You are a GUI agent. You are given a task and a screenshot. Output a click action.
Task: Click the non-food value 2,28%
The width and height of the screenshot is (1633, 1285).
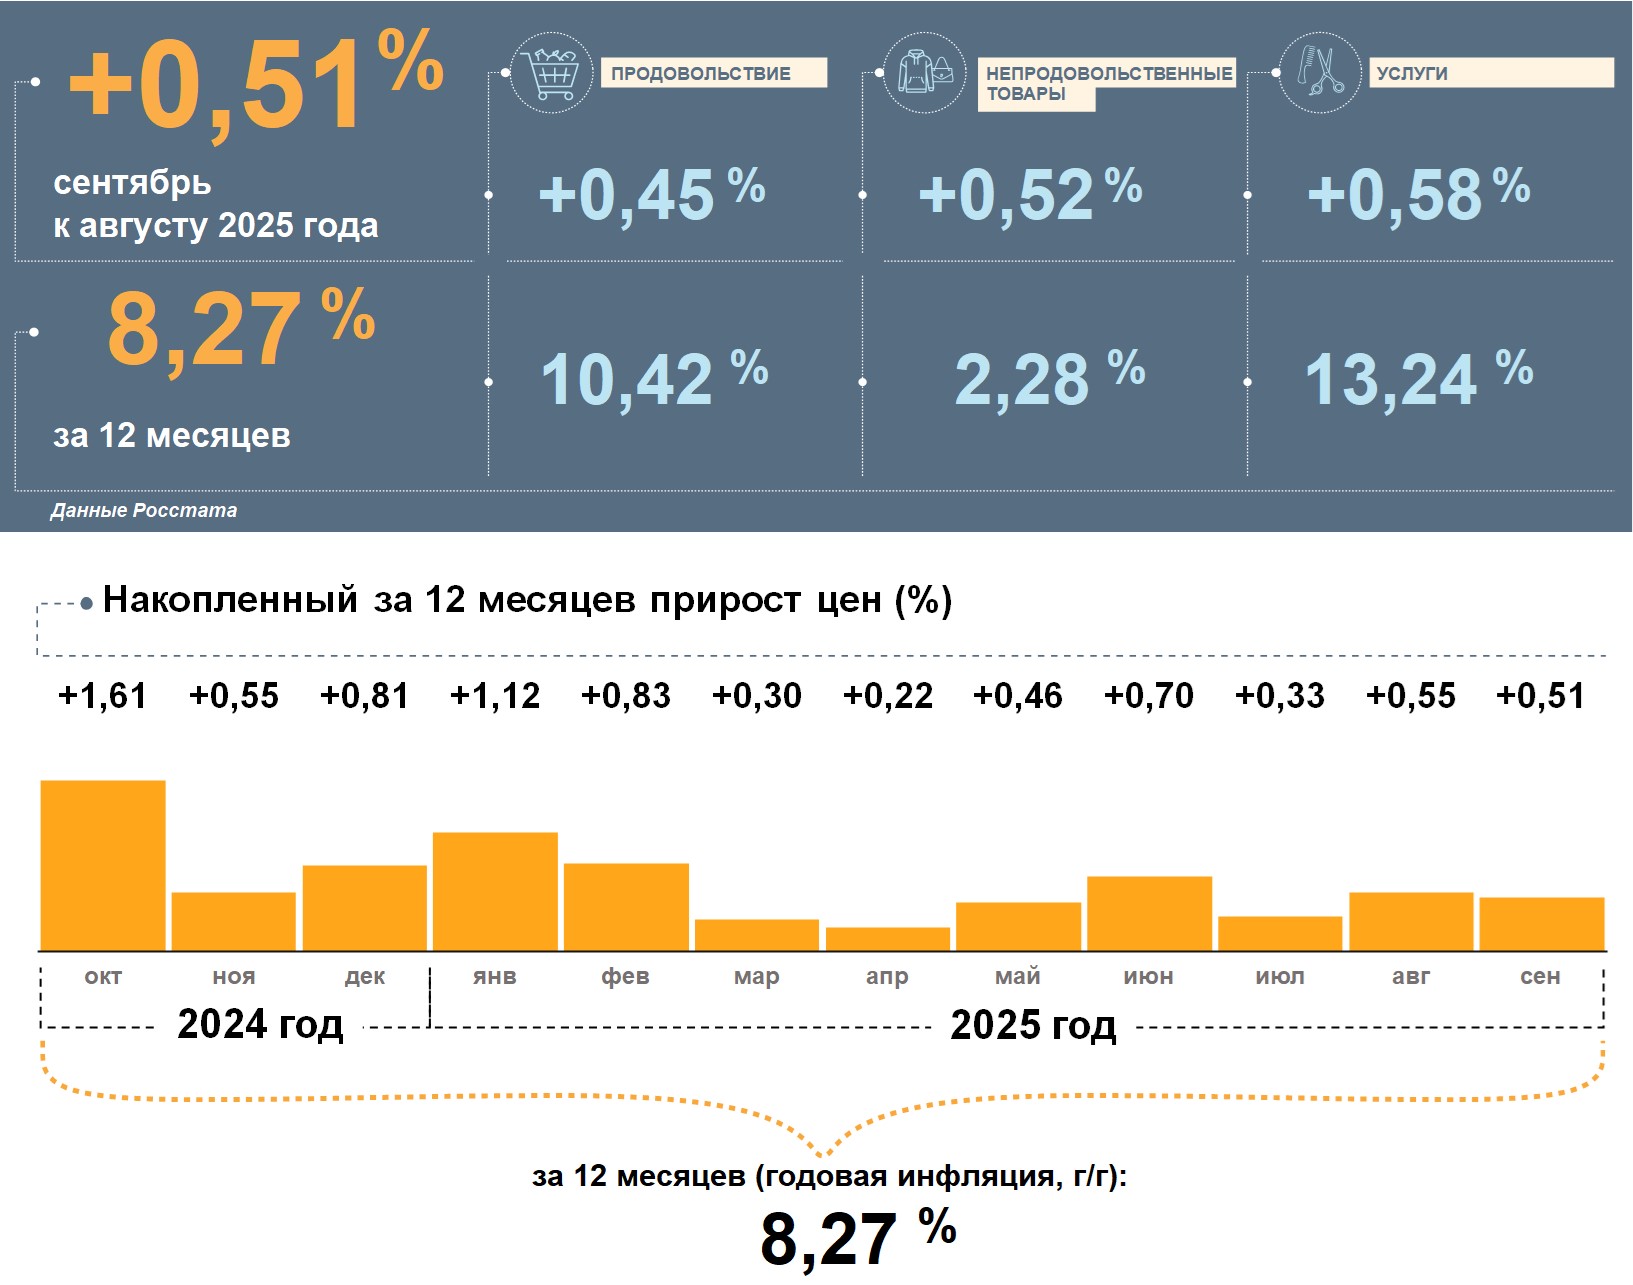(1048, 379)
